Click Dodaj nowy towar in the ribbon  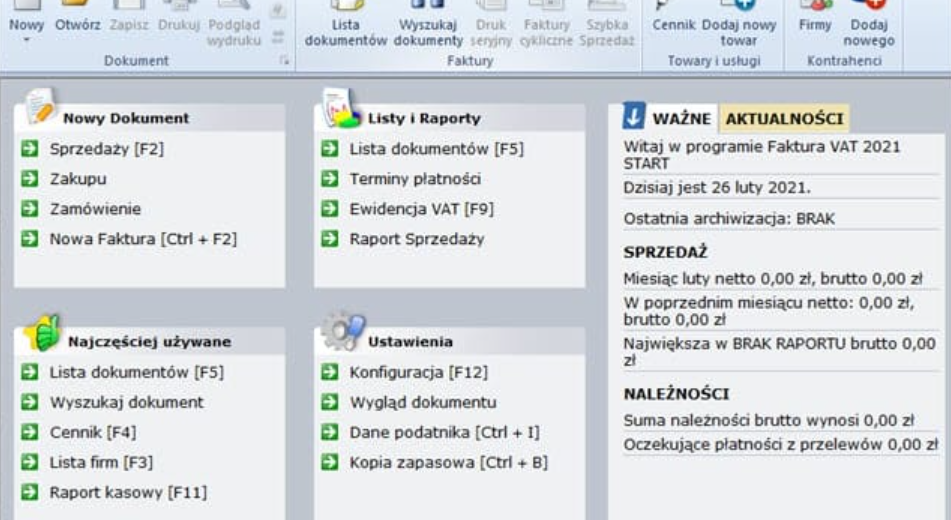(x=739, y=24)
